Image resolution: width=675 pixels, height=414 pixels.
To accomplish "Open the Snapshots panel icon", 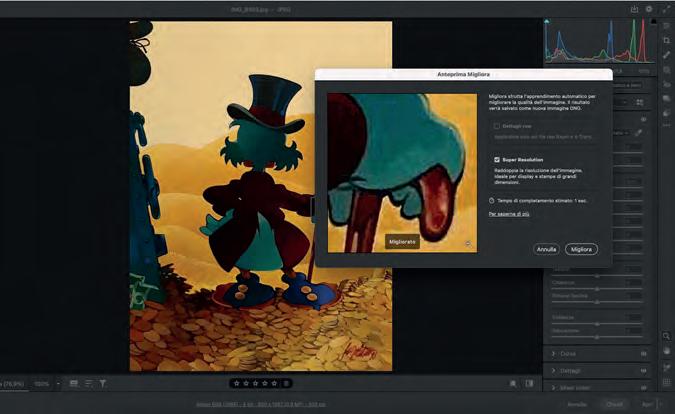I will click(666, 99).
